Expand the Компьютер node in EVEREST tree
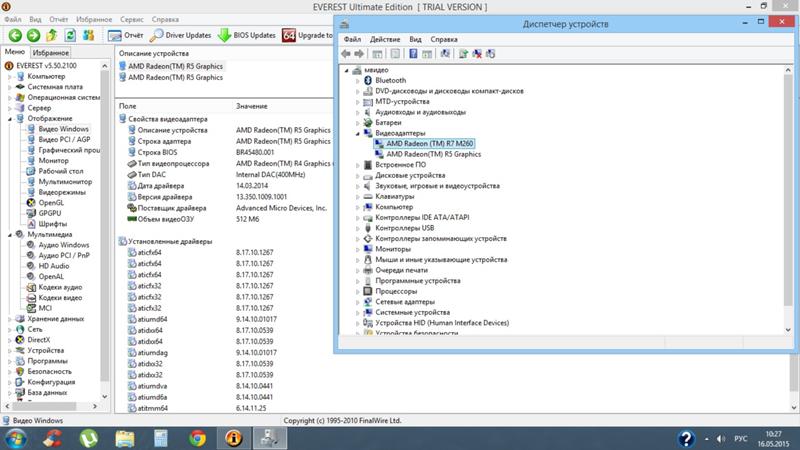This screenshot has width=800, height=450. pos(10,77)
